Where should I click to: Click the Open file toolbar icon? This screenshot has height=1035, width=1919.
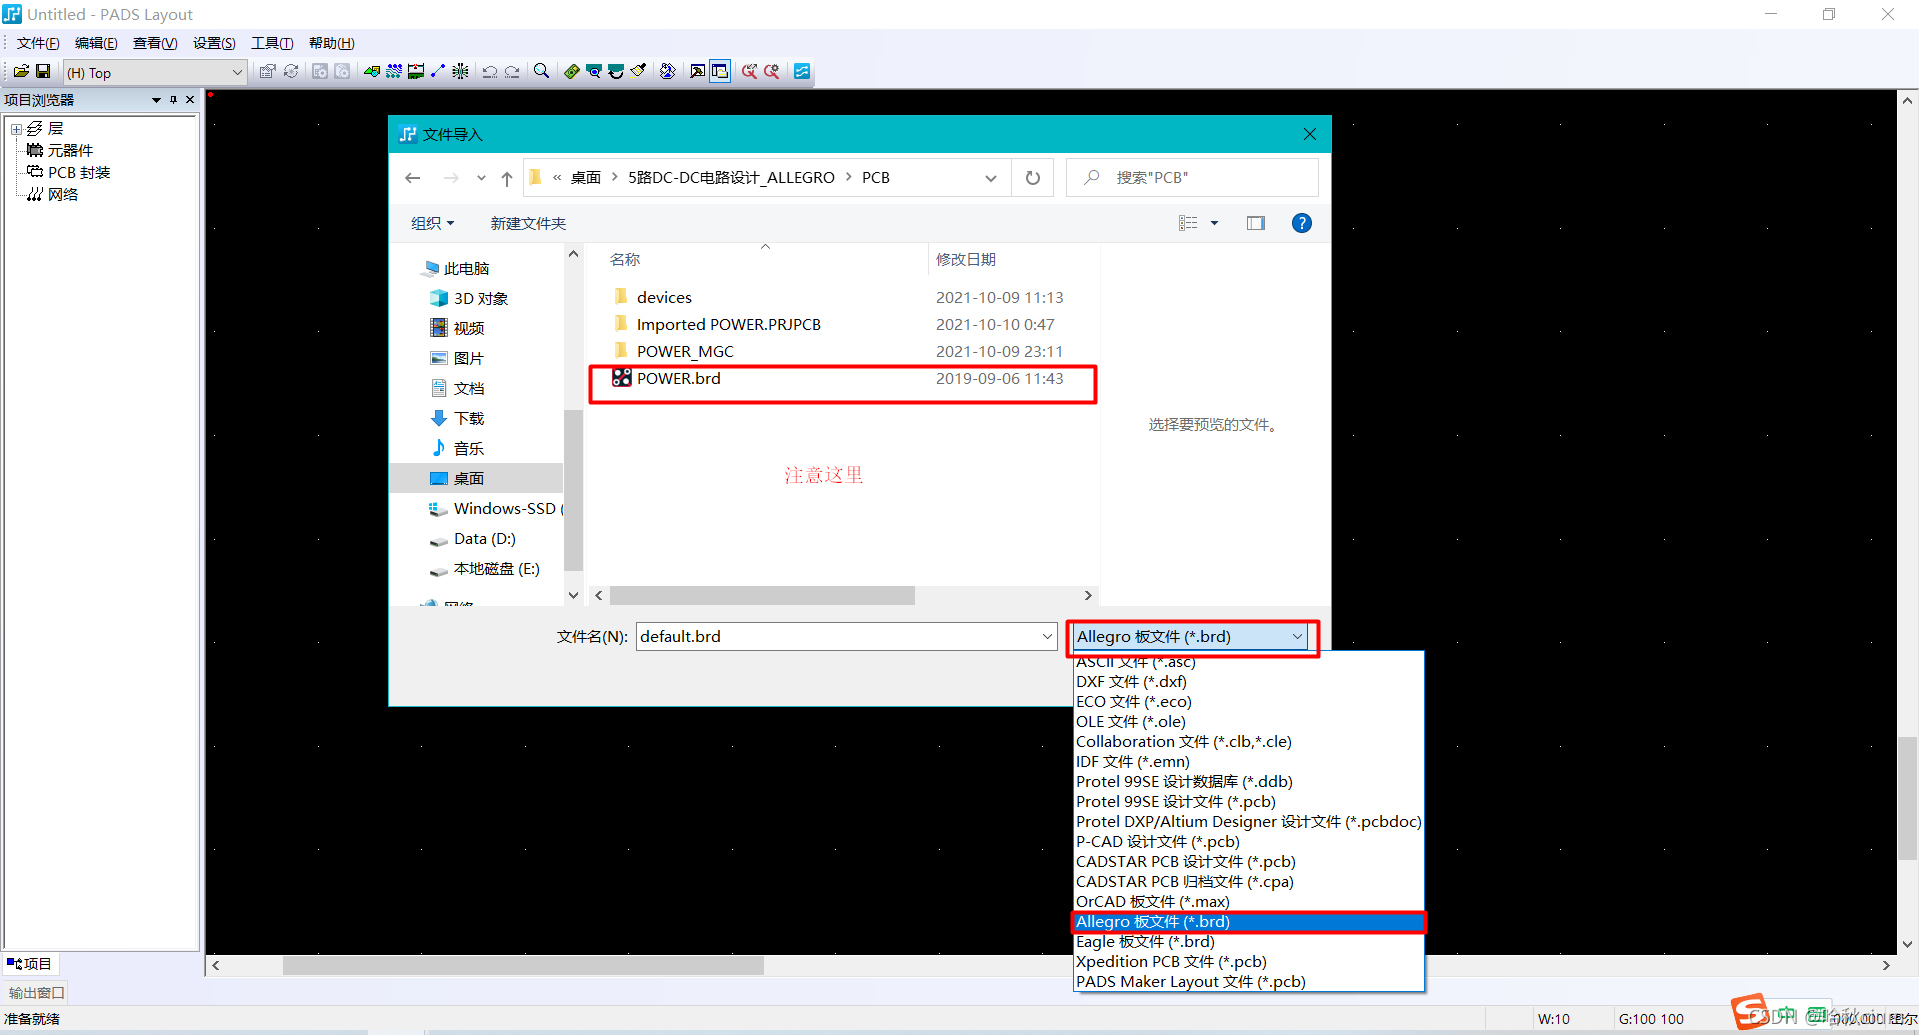(x=21, y=71)
